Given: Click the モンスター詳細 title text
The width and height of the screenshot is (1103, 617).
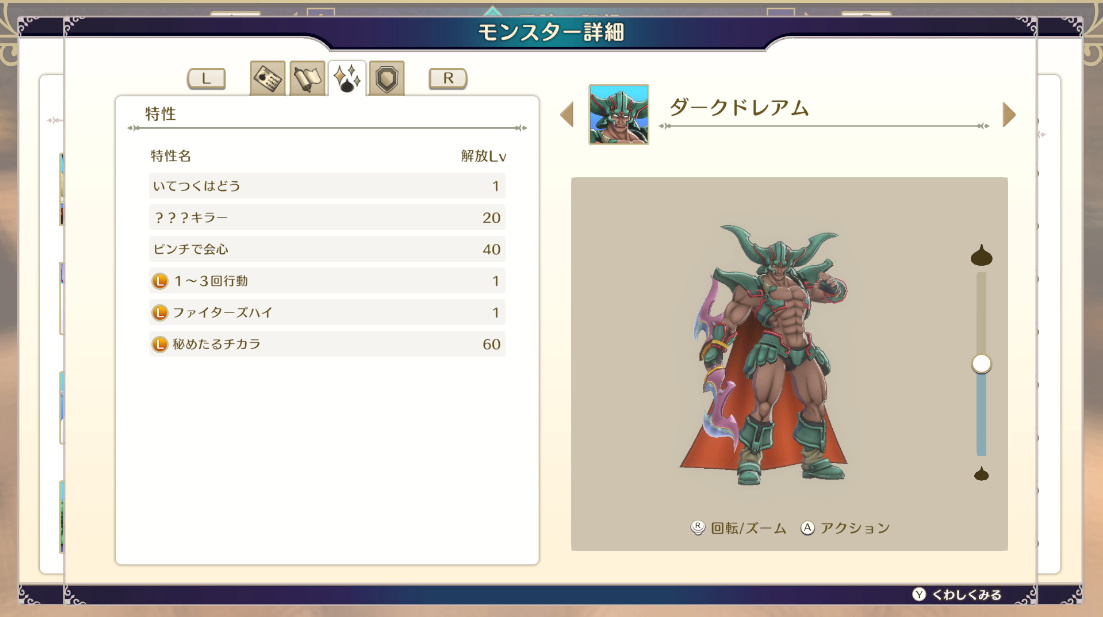Looking at the screenshot, I should coord(551,32).
